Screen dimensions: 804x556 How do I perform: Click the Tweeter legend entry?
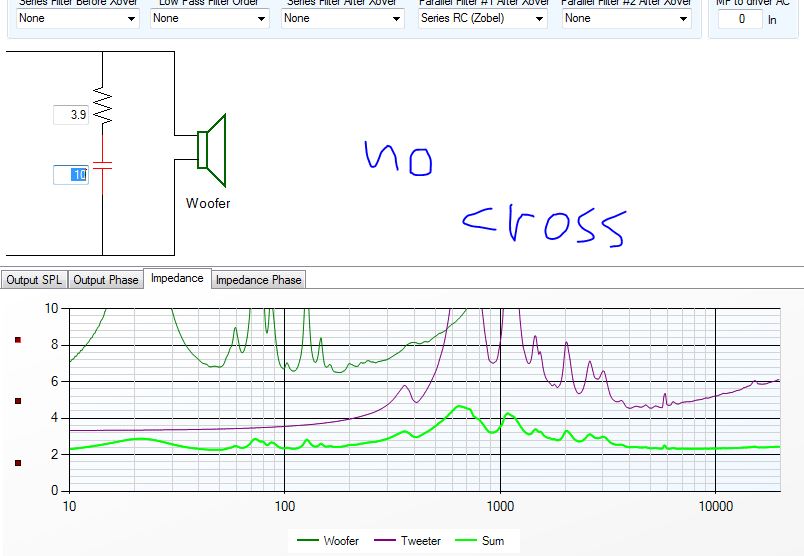(x=407, y=541)
